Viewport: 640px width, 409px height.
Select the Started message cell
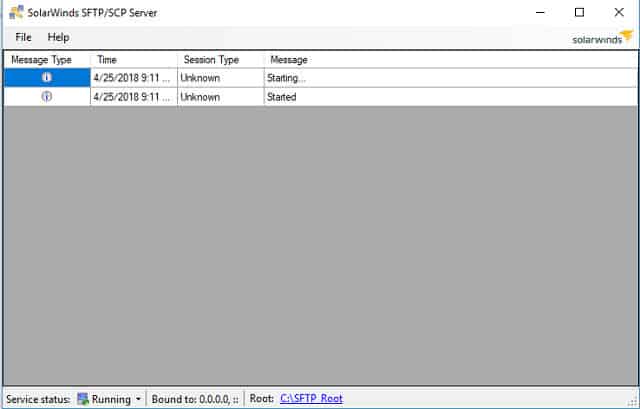point(451,97)
